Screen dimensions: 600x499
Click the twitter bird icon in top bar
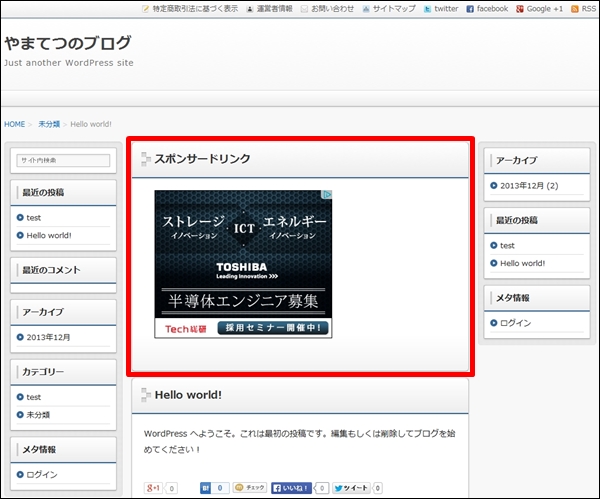pos(427,9)
